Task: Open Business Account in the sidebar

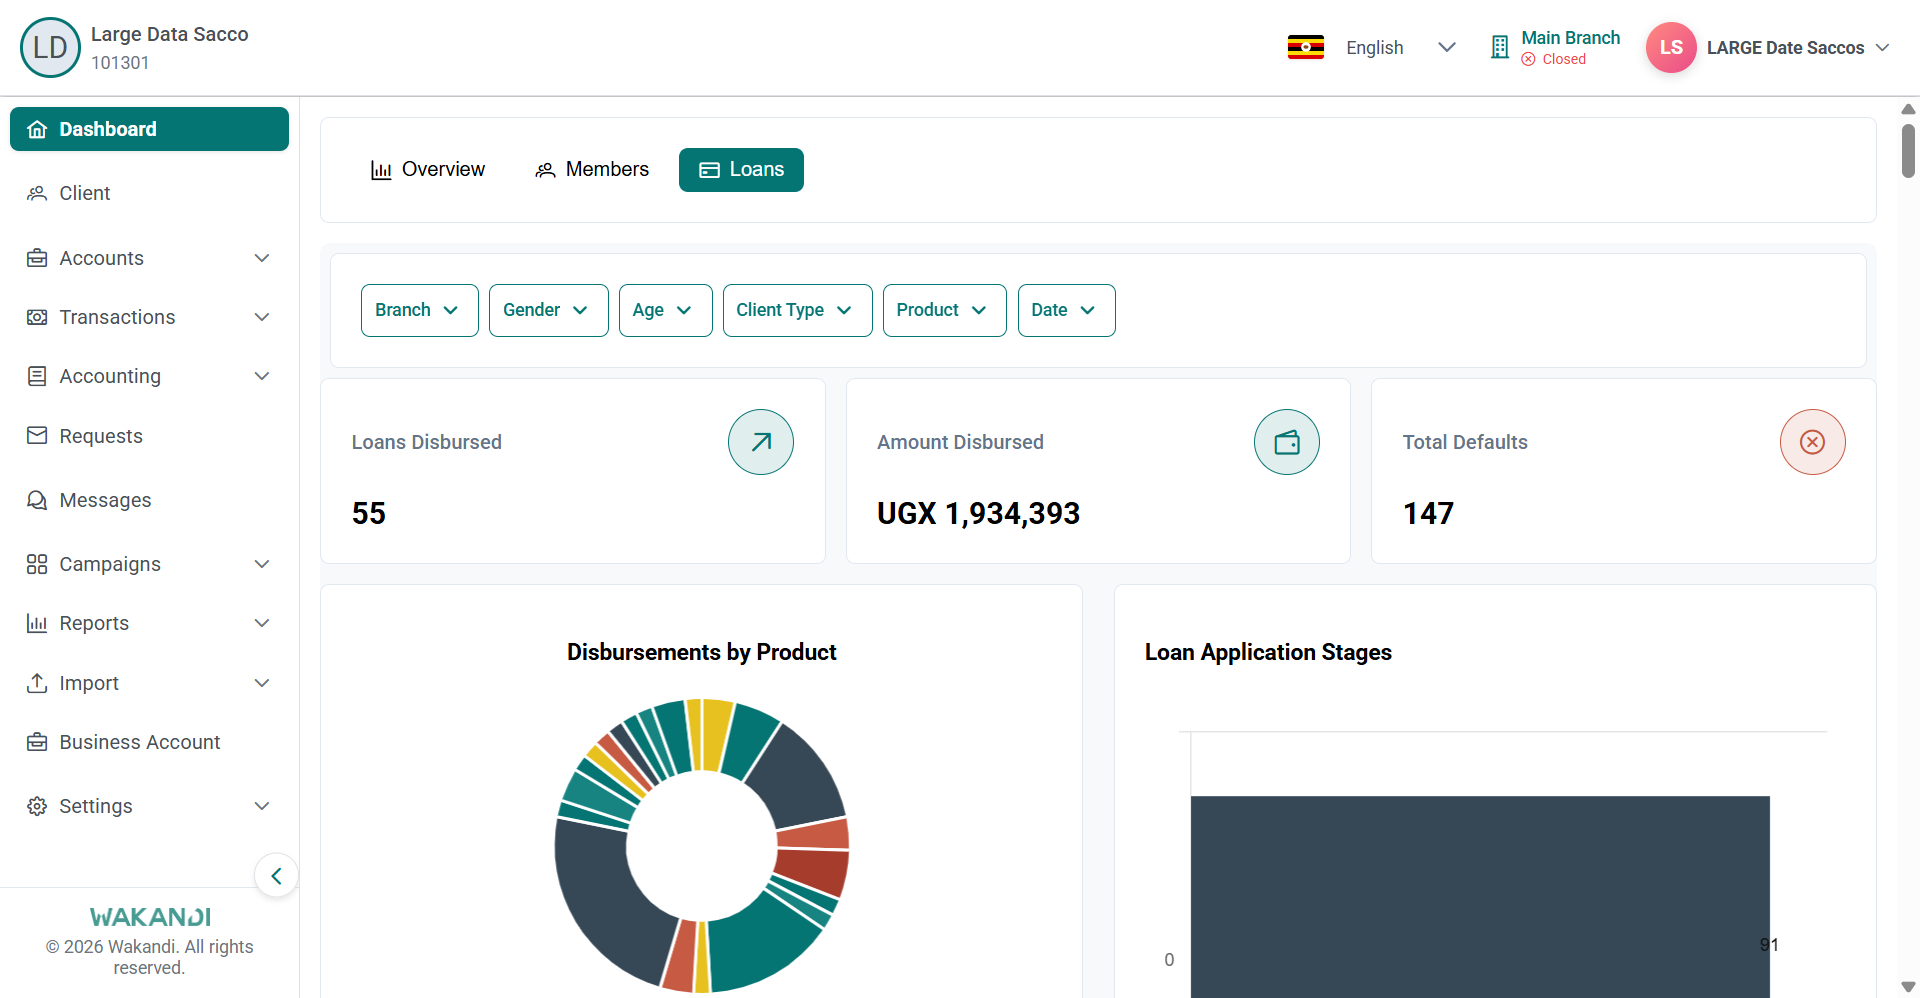Action: [149, 742]
